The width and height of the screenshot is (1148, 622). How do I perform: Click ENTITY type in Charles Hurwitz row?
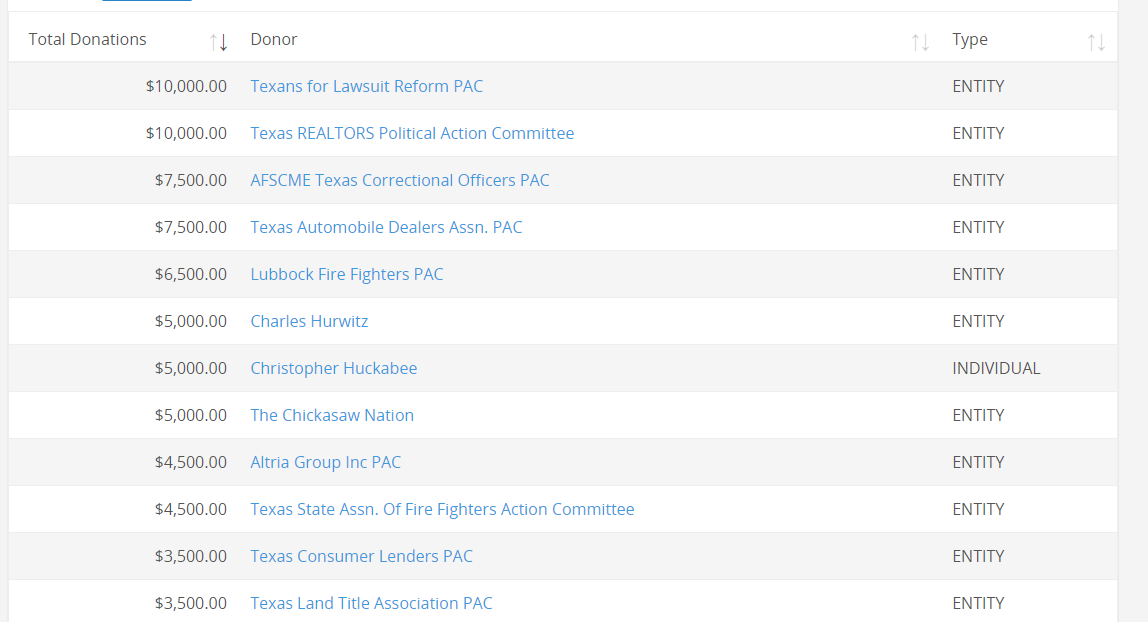point(978,321)
